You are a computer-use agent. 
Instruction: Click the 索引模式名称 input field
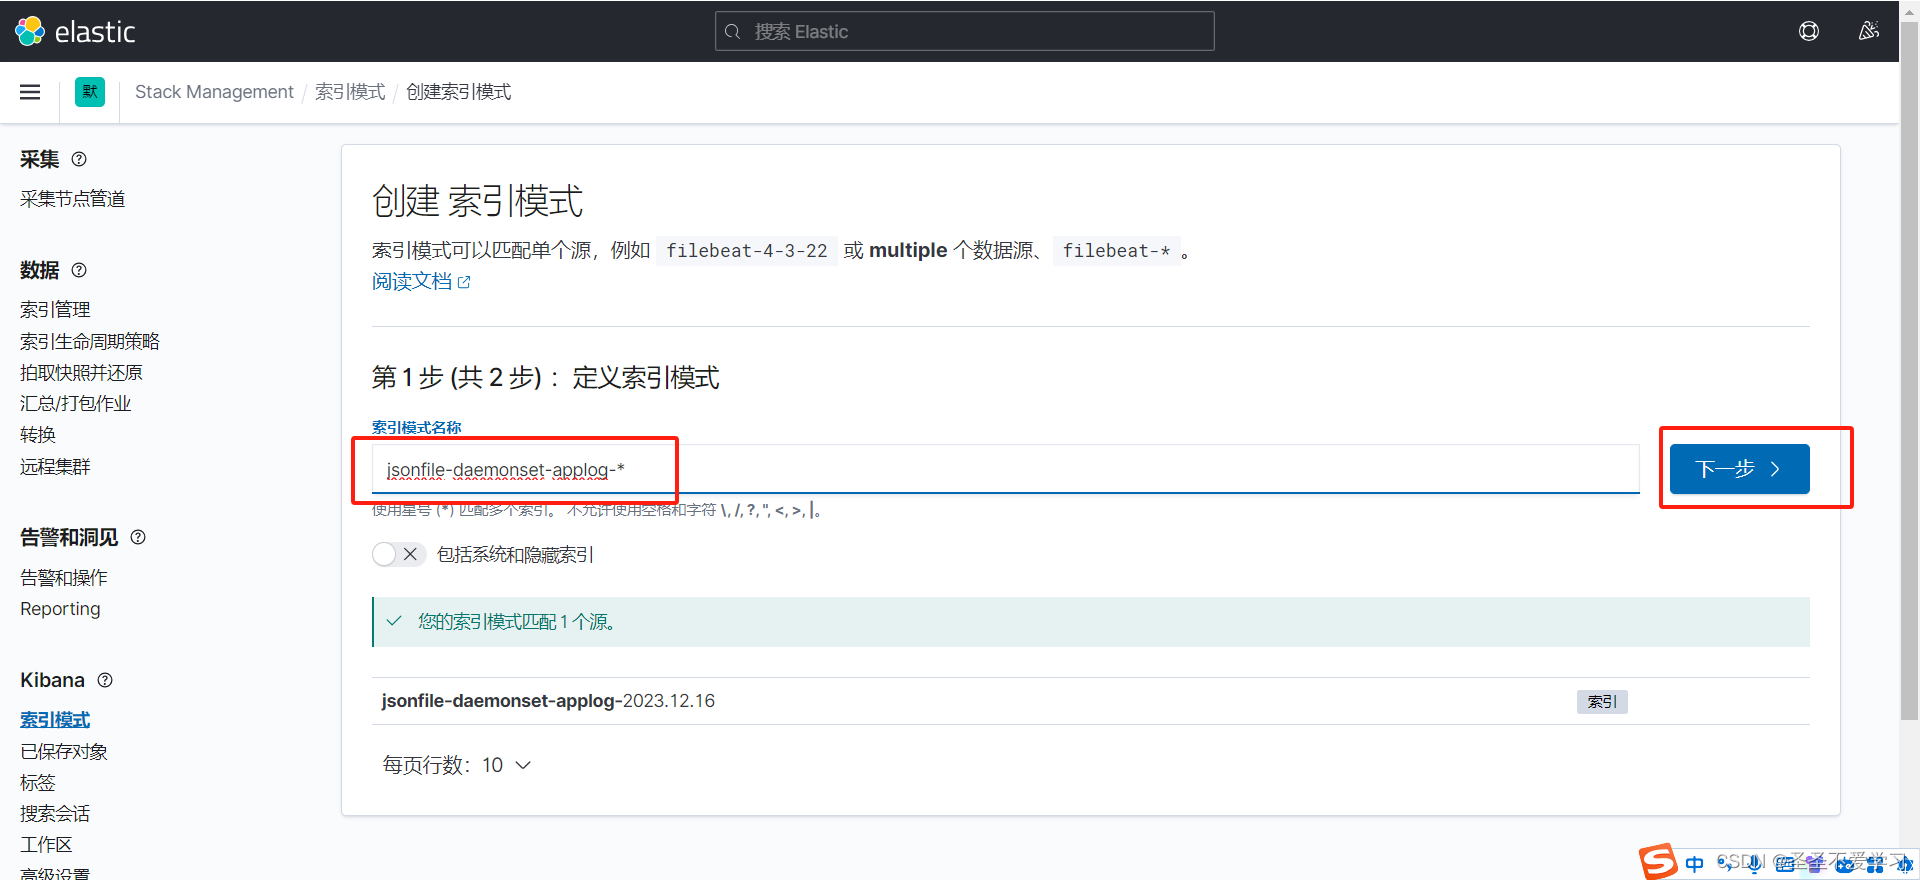click(1005, 469)
